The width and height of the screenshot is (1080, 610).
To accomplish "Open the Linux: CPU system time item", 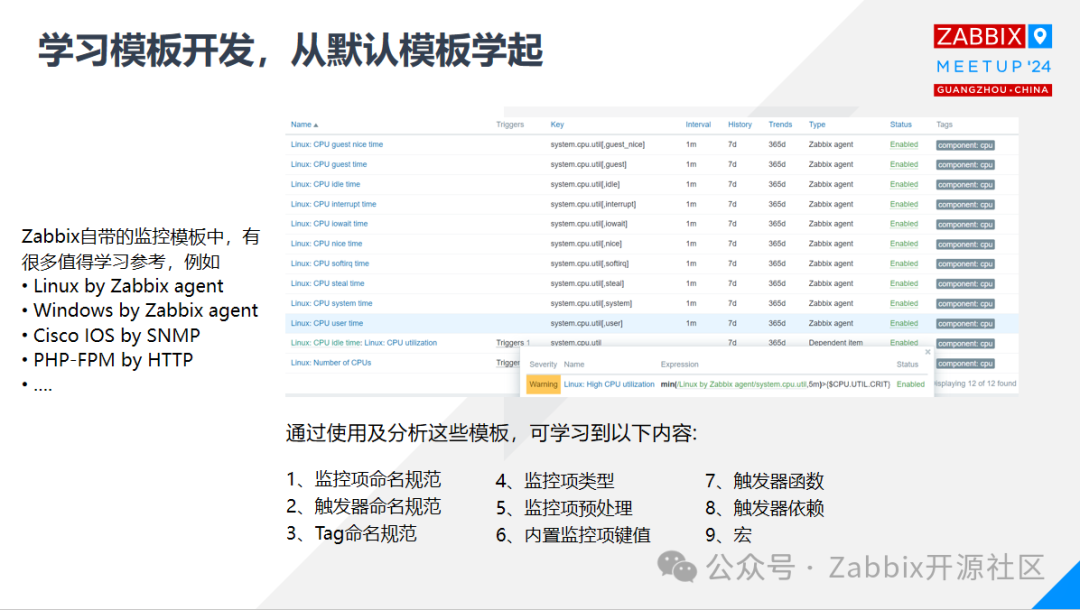I will pyautogui.click(x=331, y=304).
